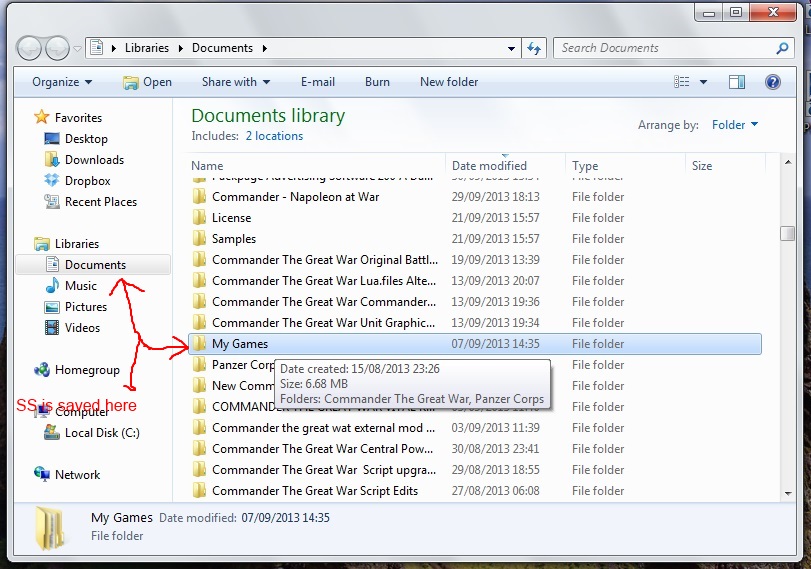The image size is (811, 569).
Task: Sort by the Type column header
Action: [x=625, y=166]
